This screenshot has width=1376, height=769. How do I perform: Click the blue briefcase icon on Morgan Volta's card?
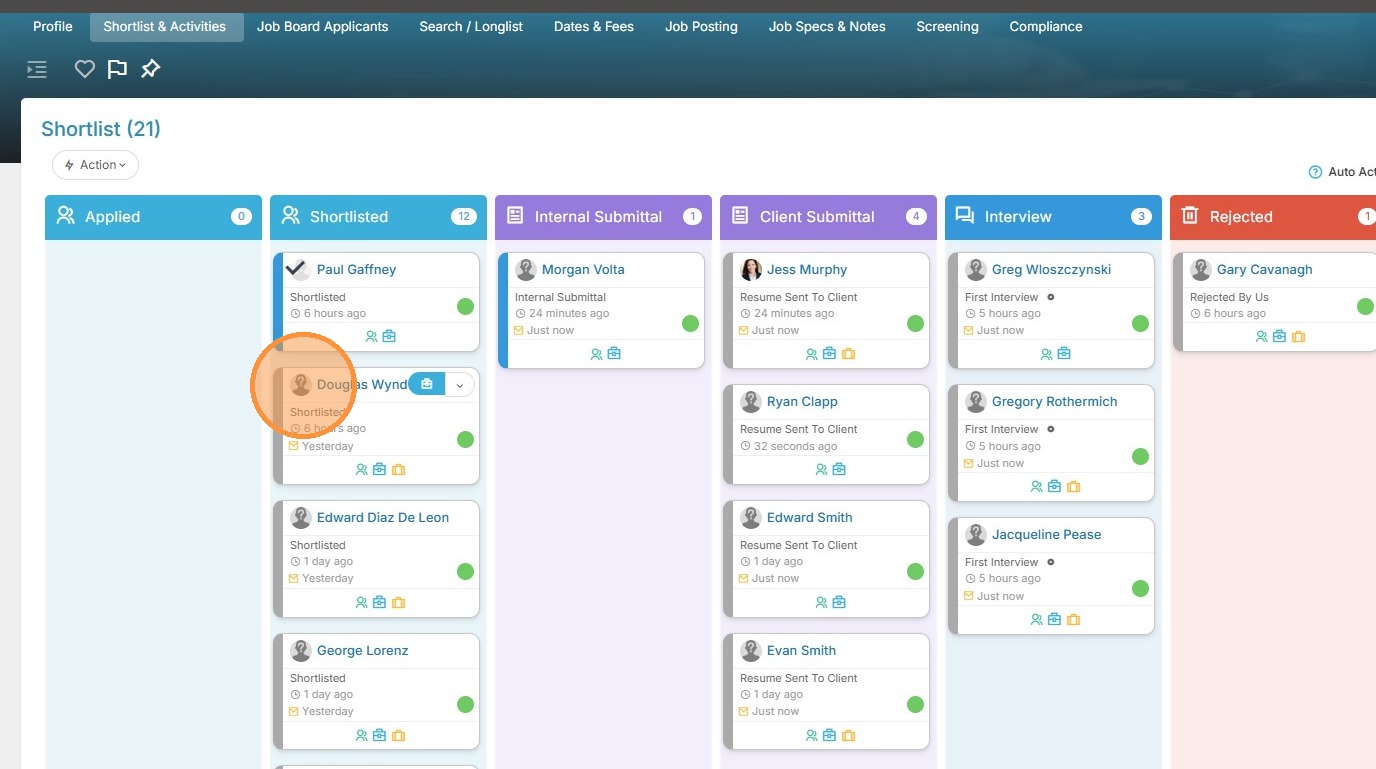pos(614,354)
